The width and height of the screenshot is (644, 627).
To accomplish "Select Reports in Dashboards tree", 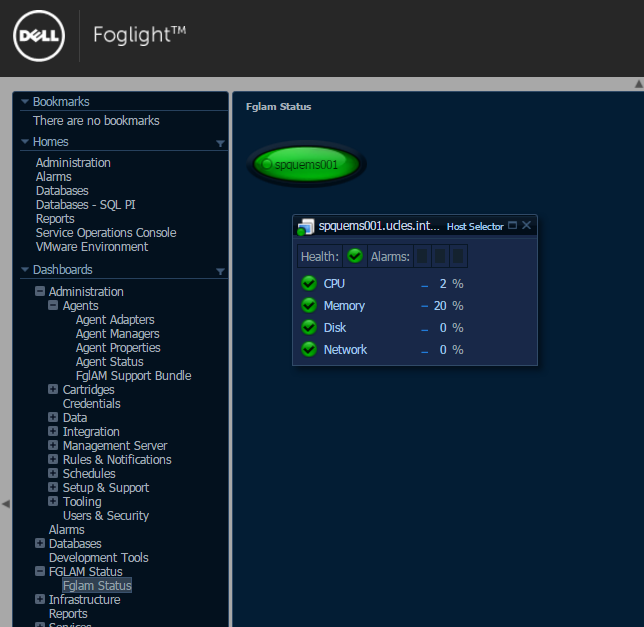I will pos(68,613).
